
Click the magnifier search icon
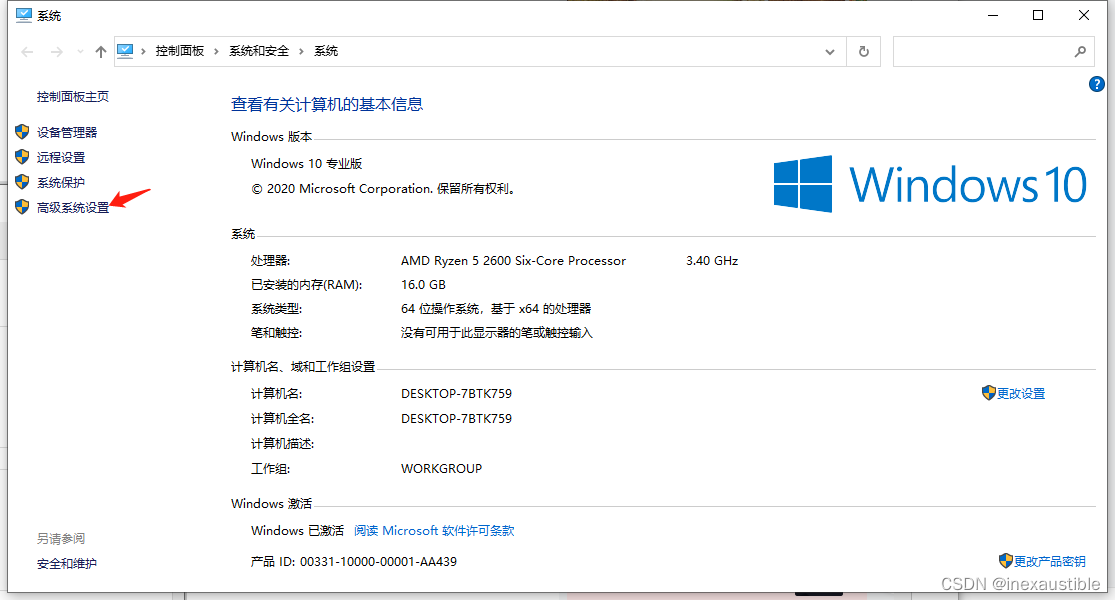click(x=1080, y=52)
